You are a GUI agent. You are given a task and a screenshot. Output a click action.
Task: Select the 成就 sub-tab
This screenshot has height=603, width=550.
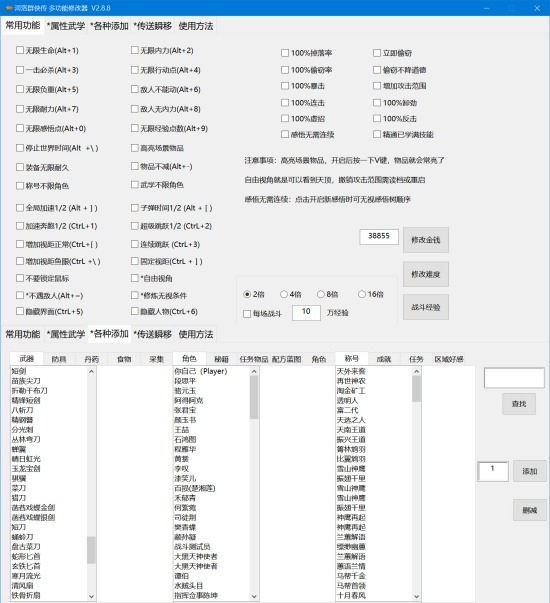pos(384,359)
